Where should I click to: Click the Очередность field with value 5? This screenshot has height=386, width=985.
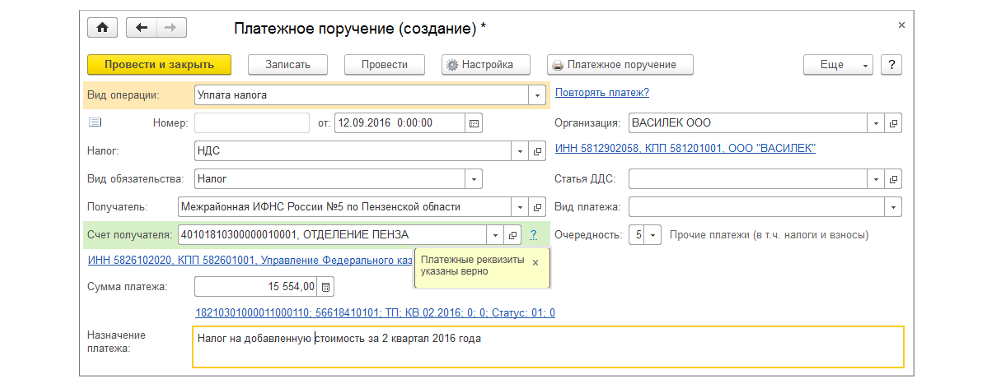tap(637, 235)
